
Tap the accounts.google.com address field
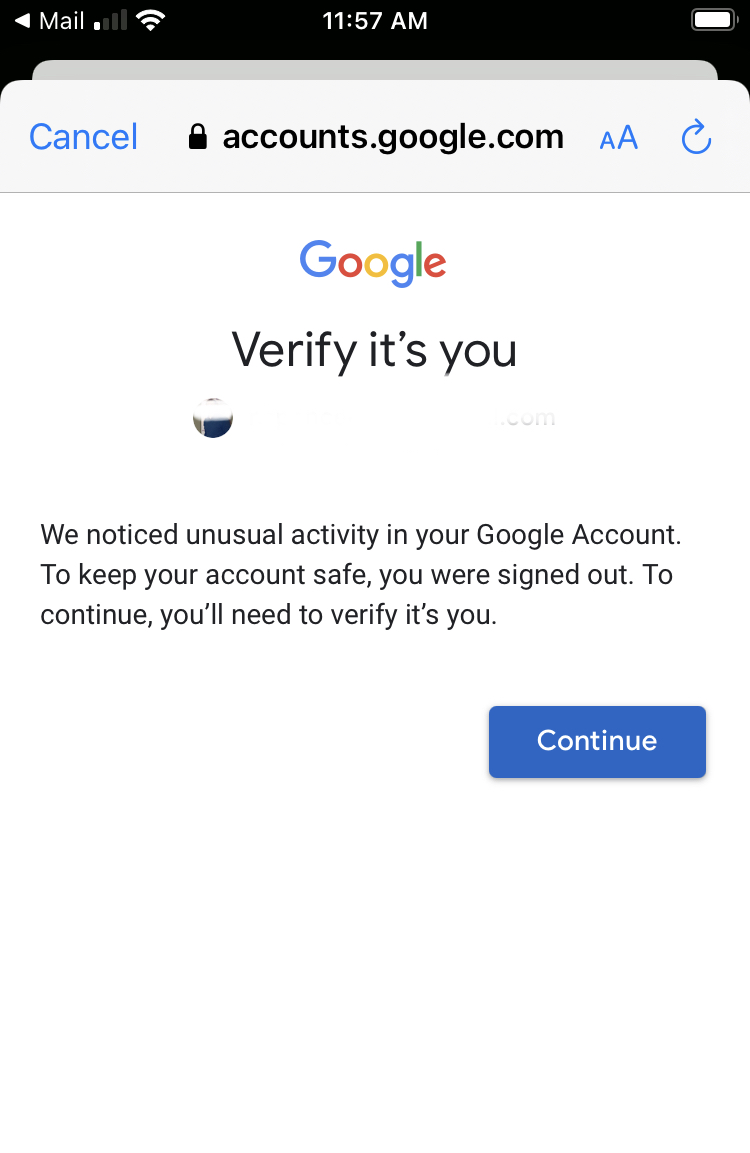pyautogui.click(x=393, y=137)
